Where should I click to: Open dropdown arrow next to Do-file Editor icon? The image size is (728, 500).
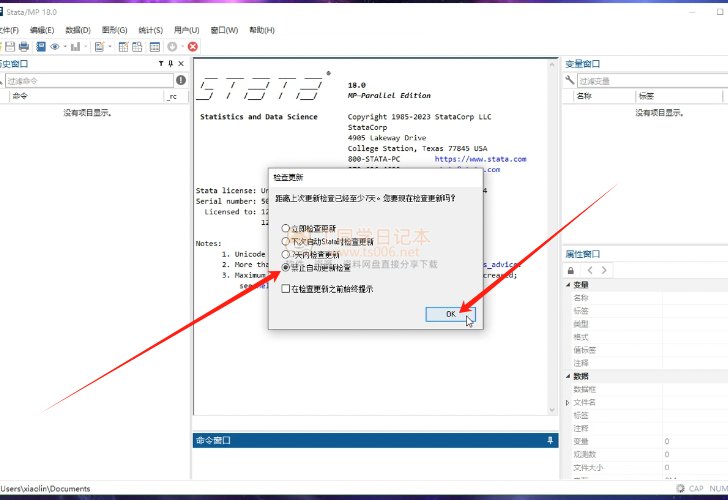pyautogui.click(x=110, y=46)
